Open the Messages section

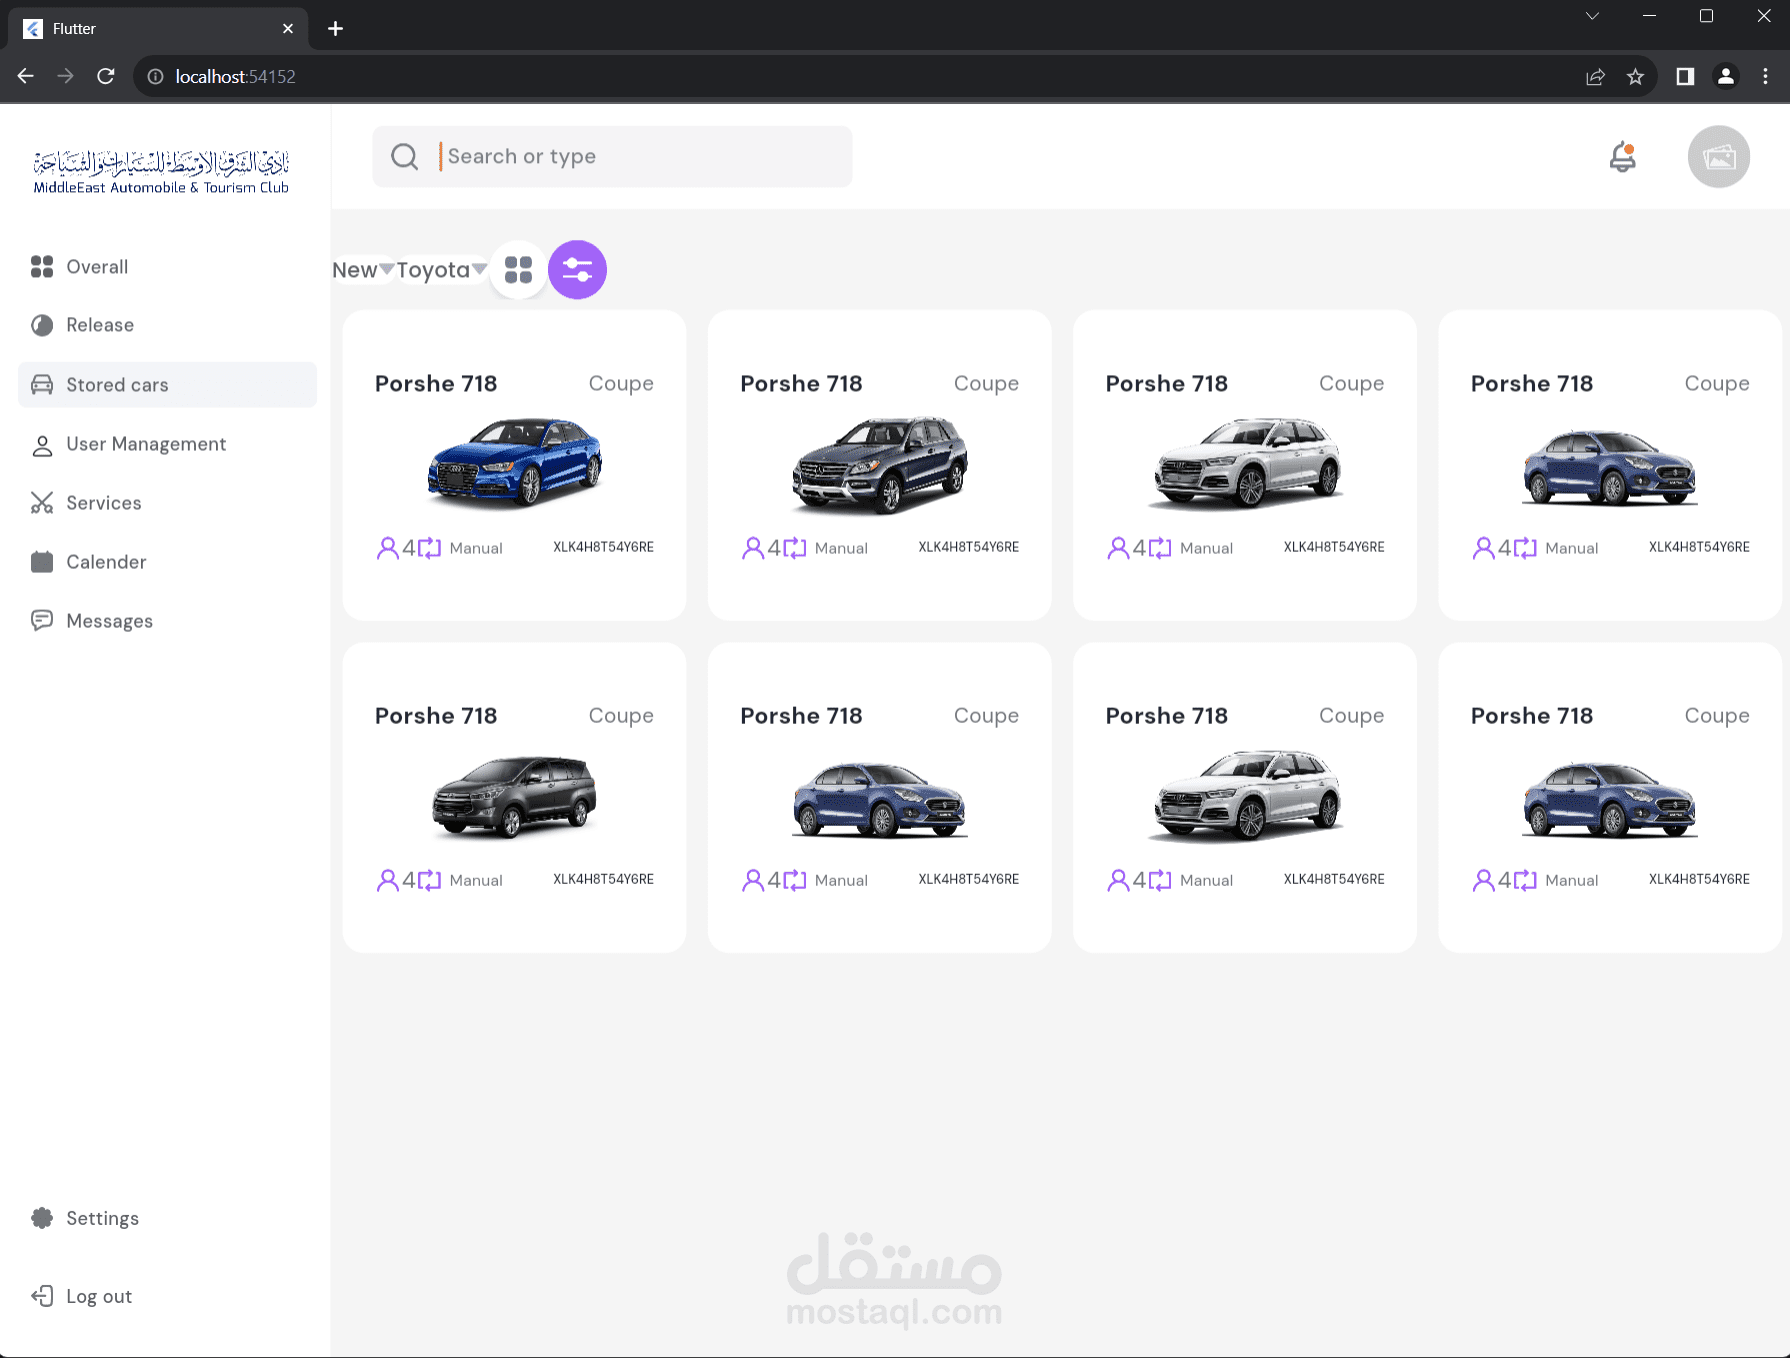point(109,621)
